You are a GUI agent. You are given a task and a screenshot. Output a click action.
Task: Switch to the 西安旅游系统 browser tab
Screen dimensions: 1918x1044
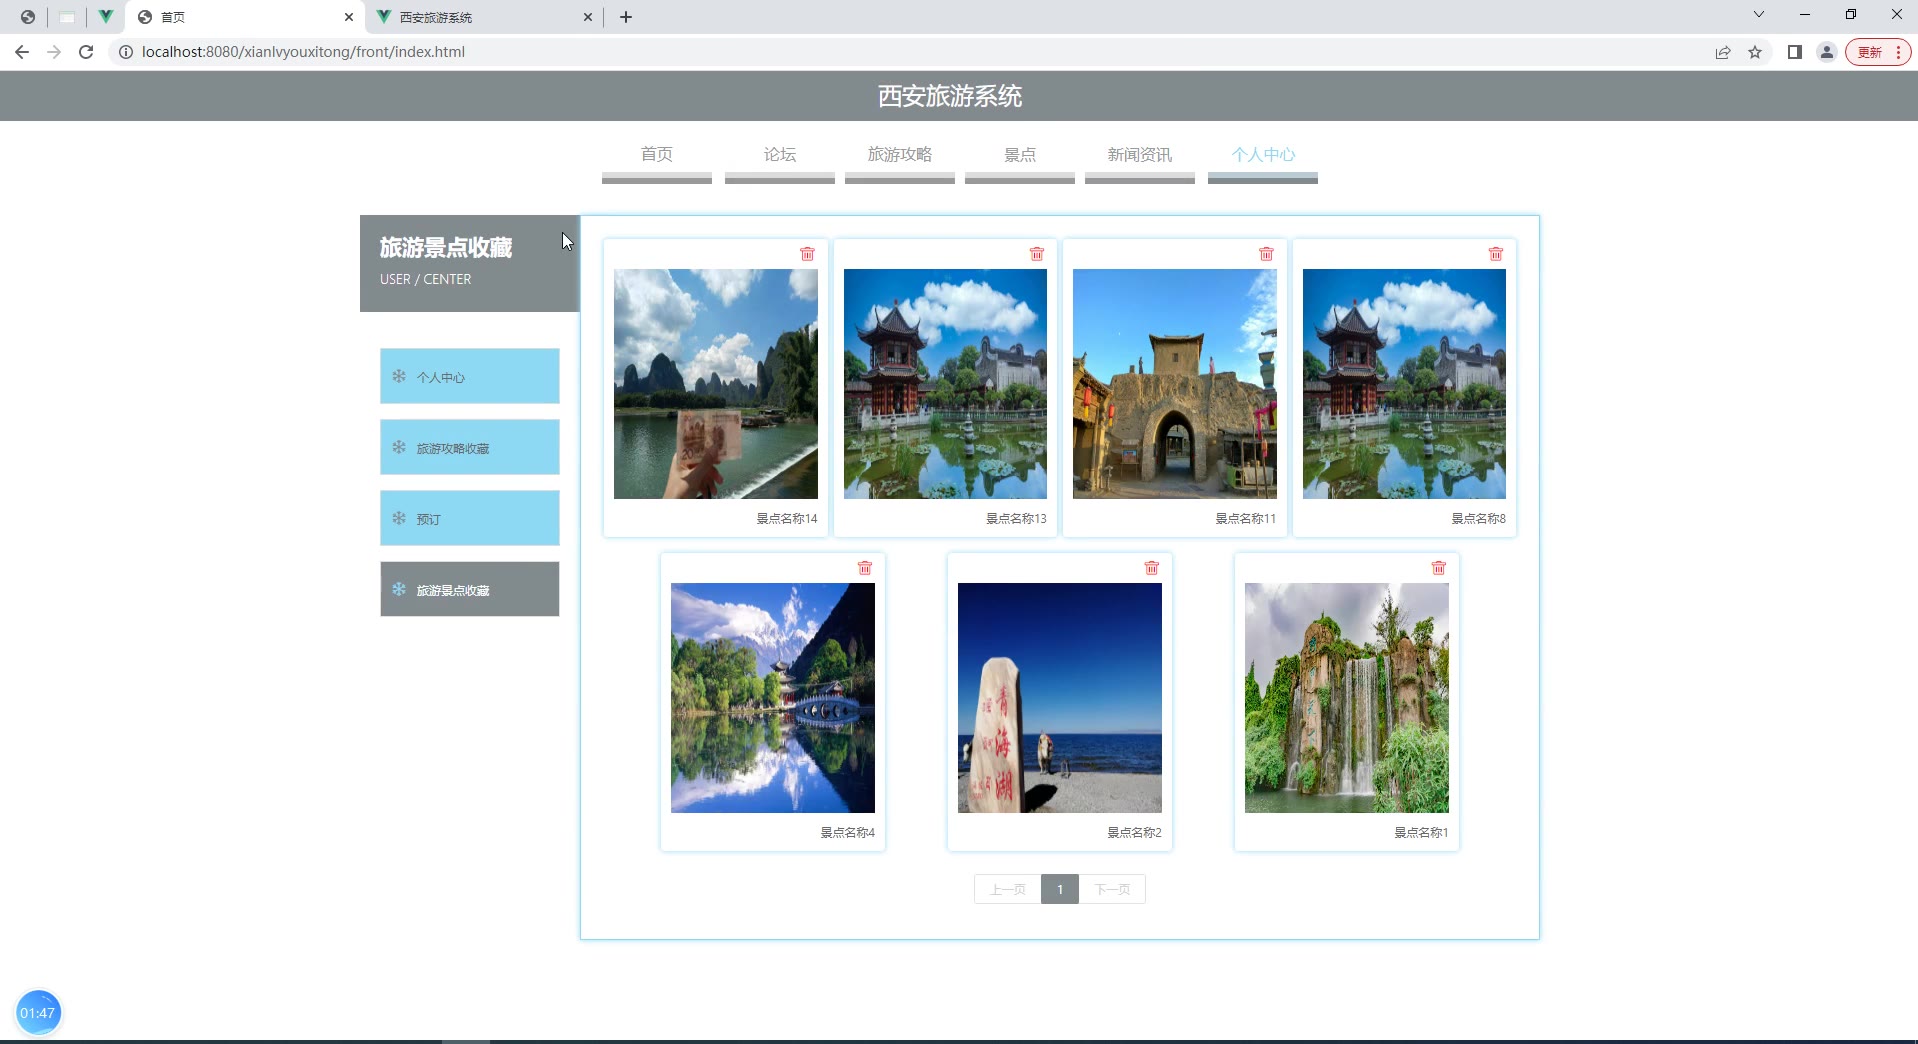coord(480,17)
